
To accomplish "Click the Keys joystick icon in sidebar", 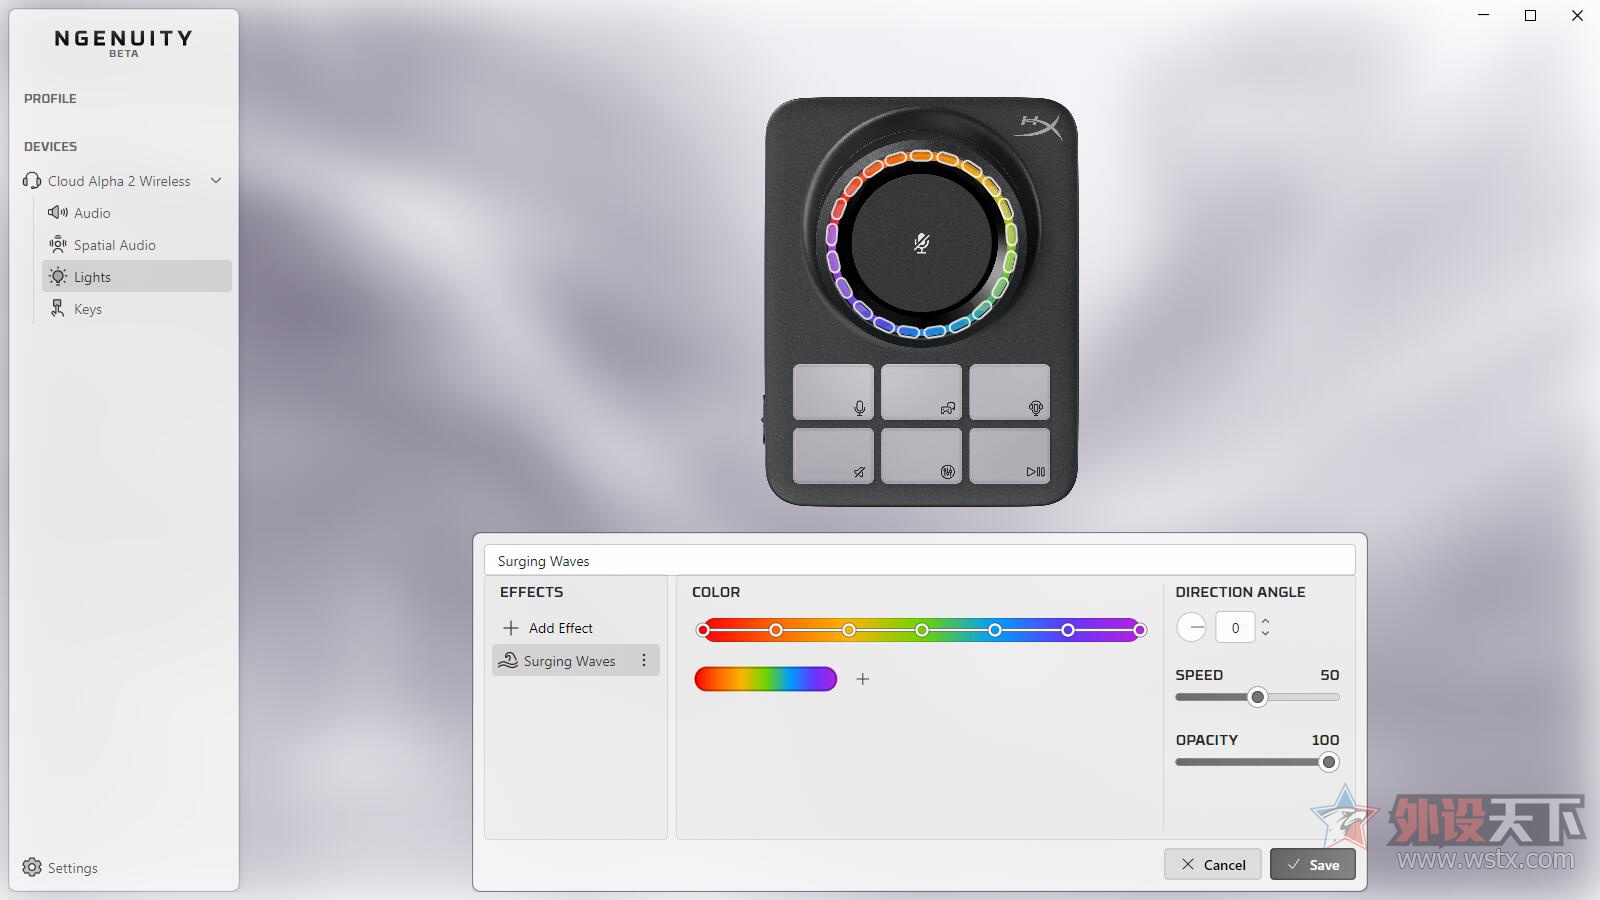I will pos(58,309).
